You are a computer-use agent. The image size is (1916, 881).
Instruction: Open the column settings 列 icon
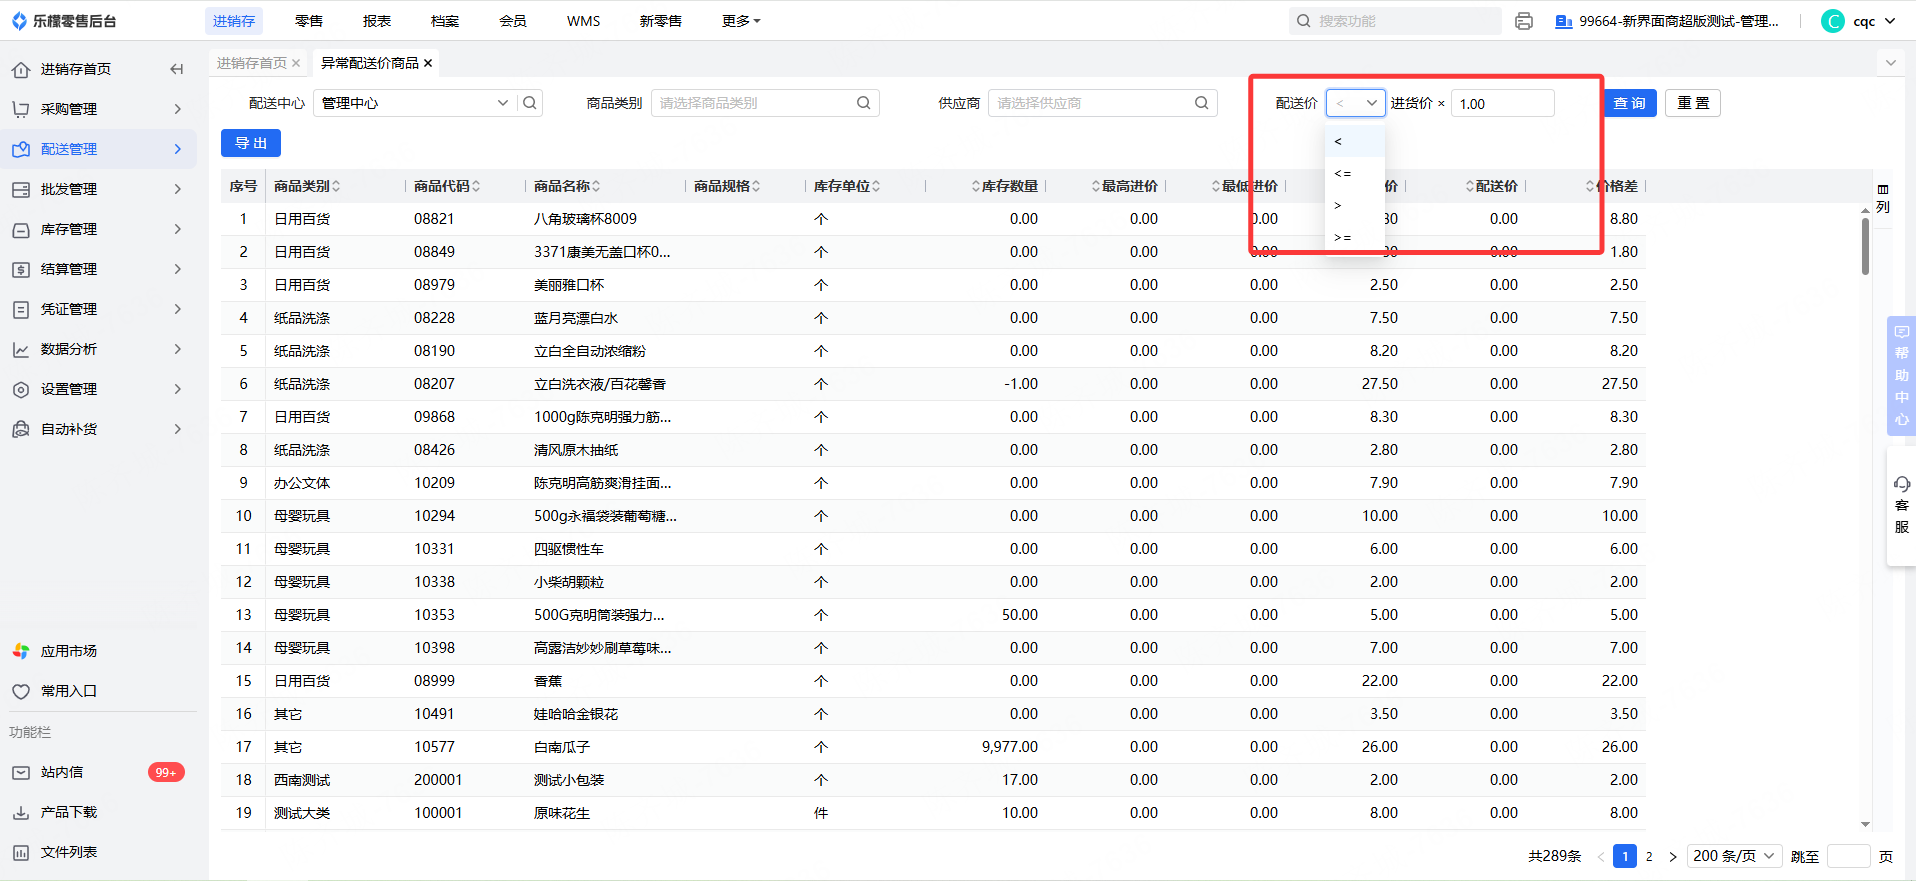[1883, 198]
